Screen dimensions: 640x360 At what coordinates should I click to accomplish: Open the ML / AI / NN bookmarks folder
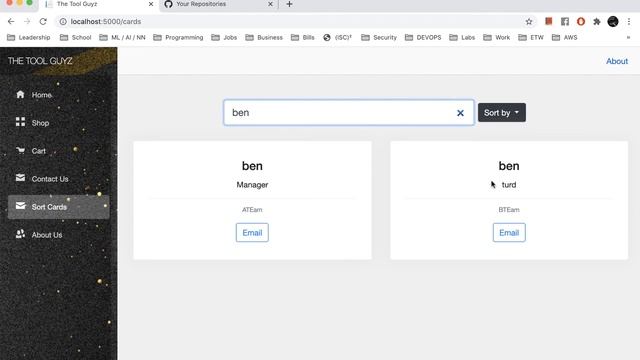click(x=122, y=38)
